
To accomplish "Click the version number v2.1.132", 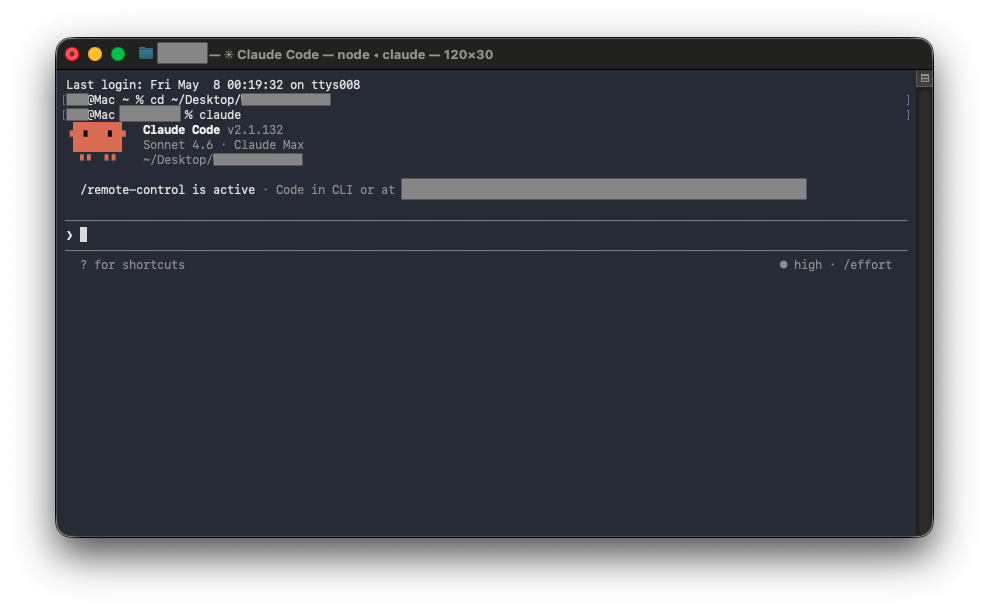I will (x=255, y=130).
